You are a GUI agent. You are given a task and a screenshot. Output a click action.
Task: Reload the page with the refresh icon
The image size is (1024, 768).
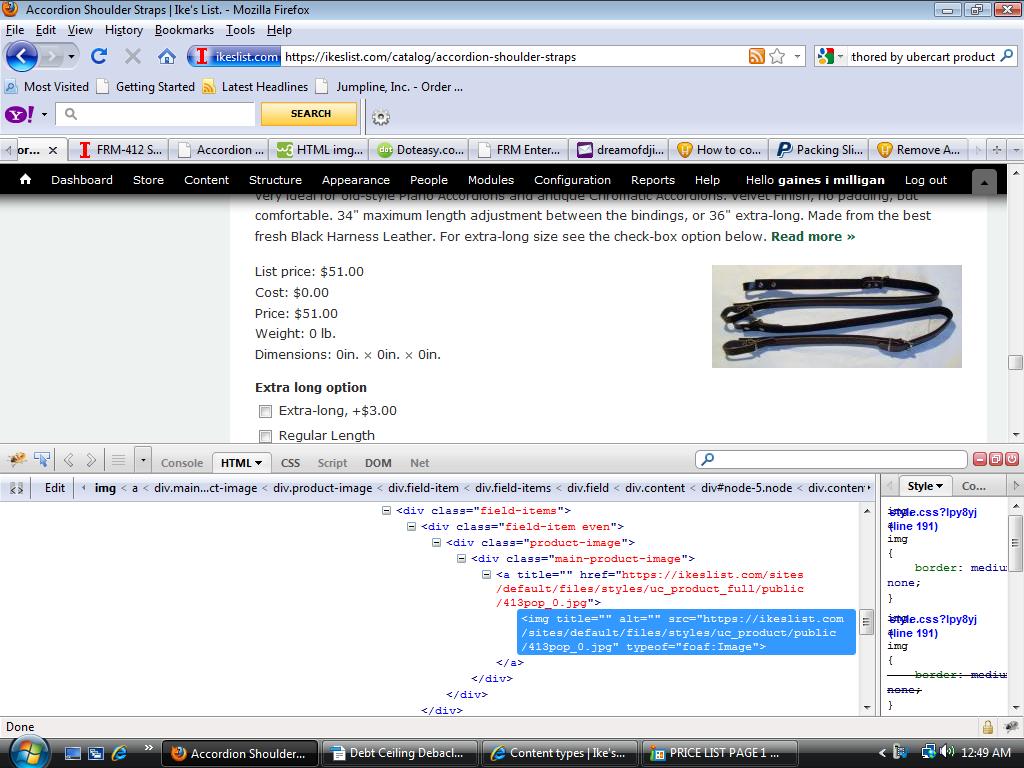click(x=97, y=57)
